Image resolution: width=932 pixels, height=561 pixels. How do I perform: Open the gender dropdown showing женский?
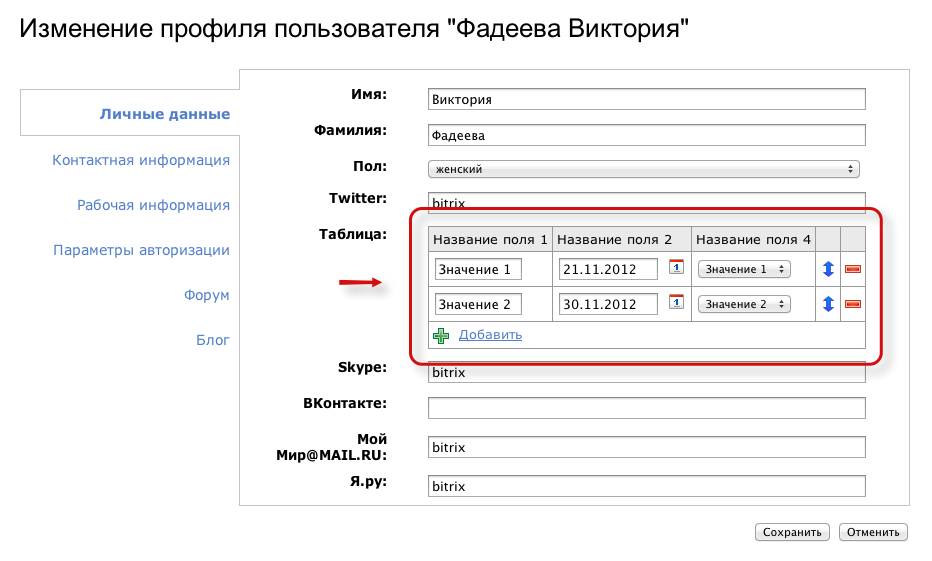[644, 169]
